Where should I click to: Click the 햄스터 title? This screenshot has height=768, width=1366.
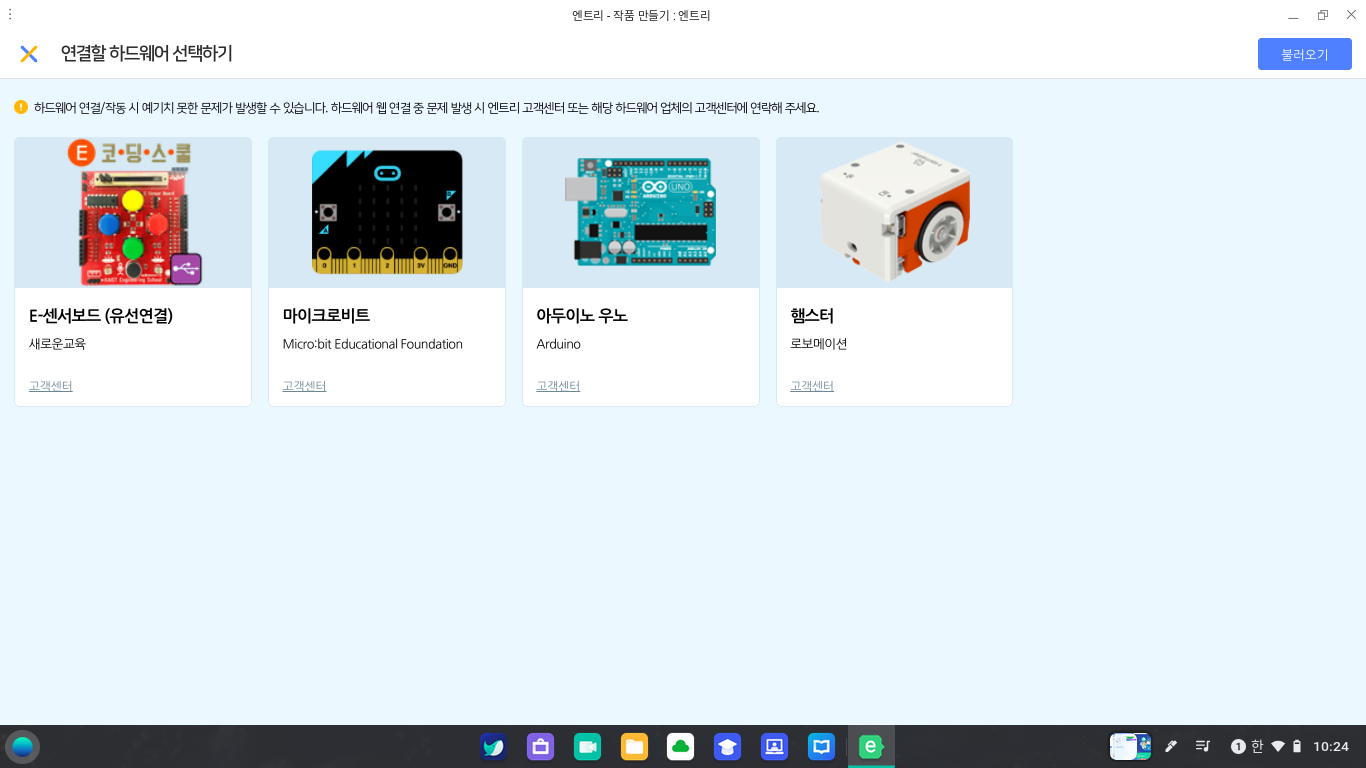[x=812, y=315]
